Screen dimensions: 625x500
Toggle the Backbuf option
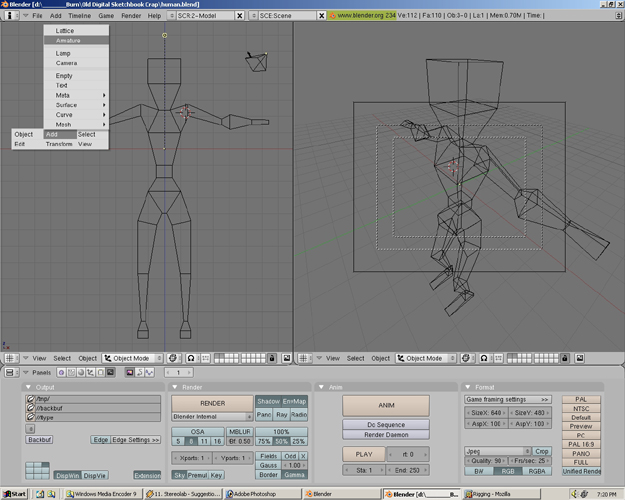39,439
